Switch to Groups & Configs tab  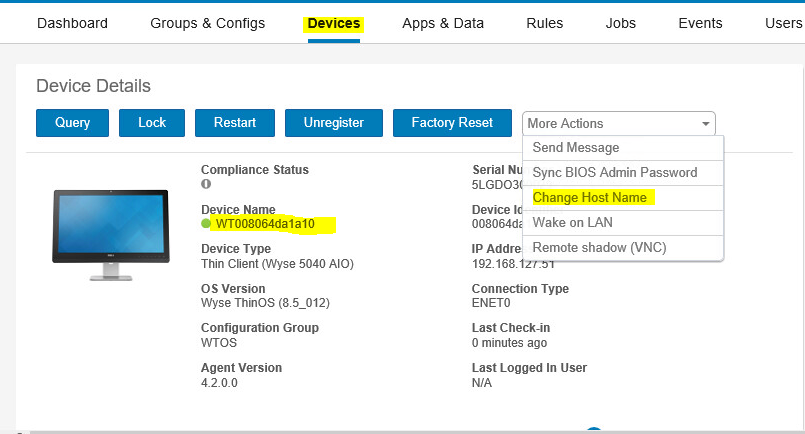click(208, 23)
